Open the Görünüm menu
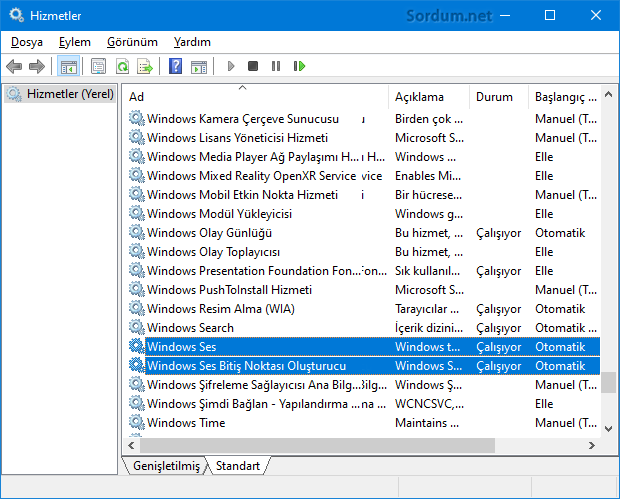This screenshot has height=499, width=620. [132, 42]
